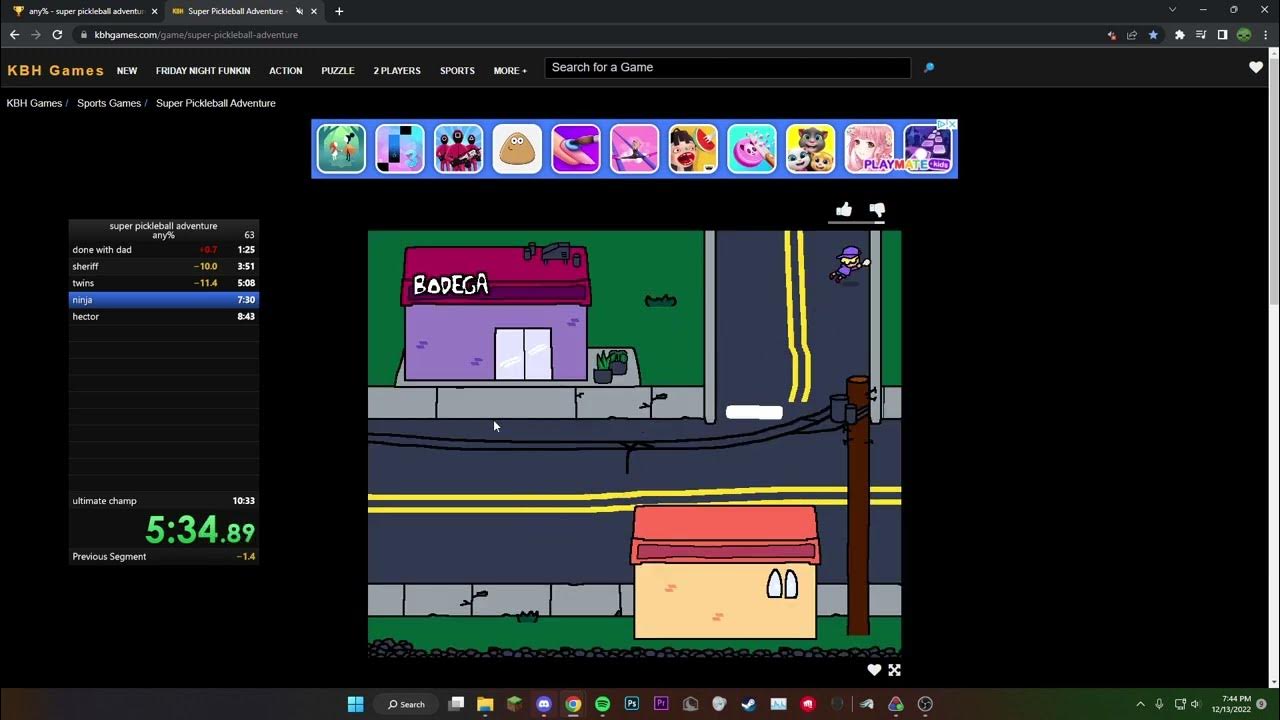Image resolution: width=1280 pixels, height=720 pixels.
Task: Click the volume speaker icon in the system tray
Action: click(1195, 704)
